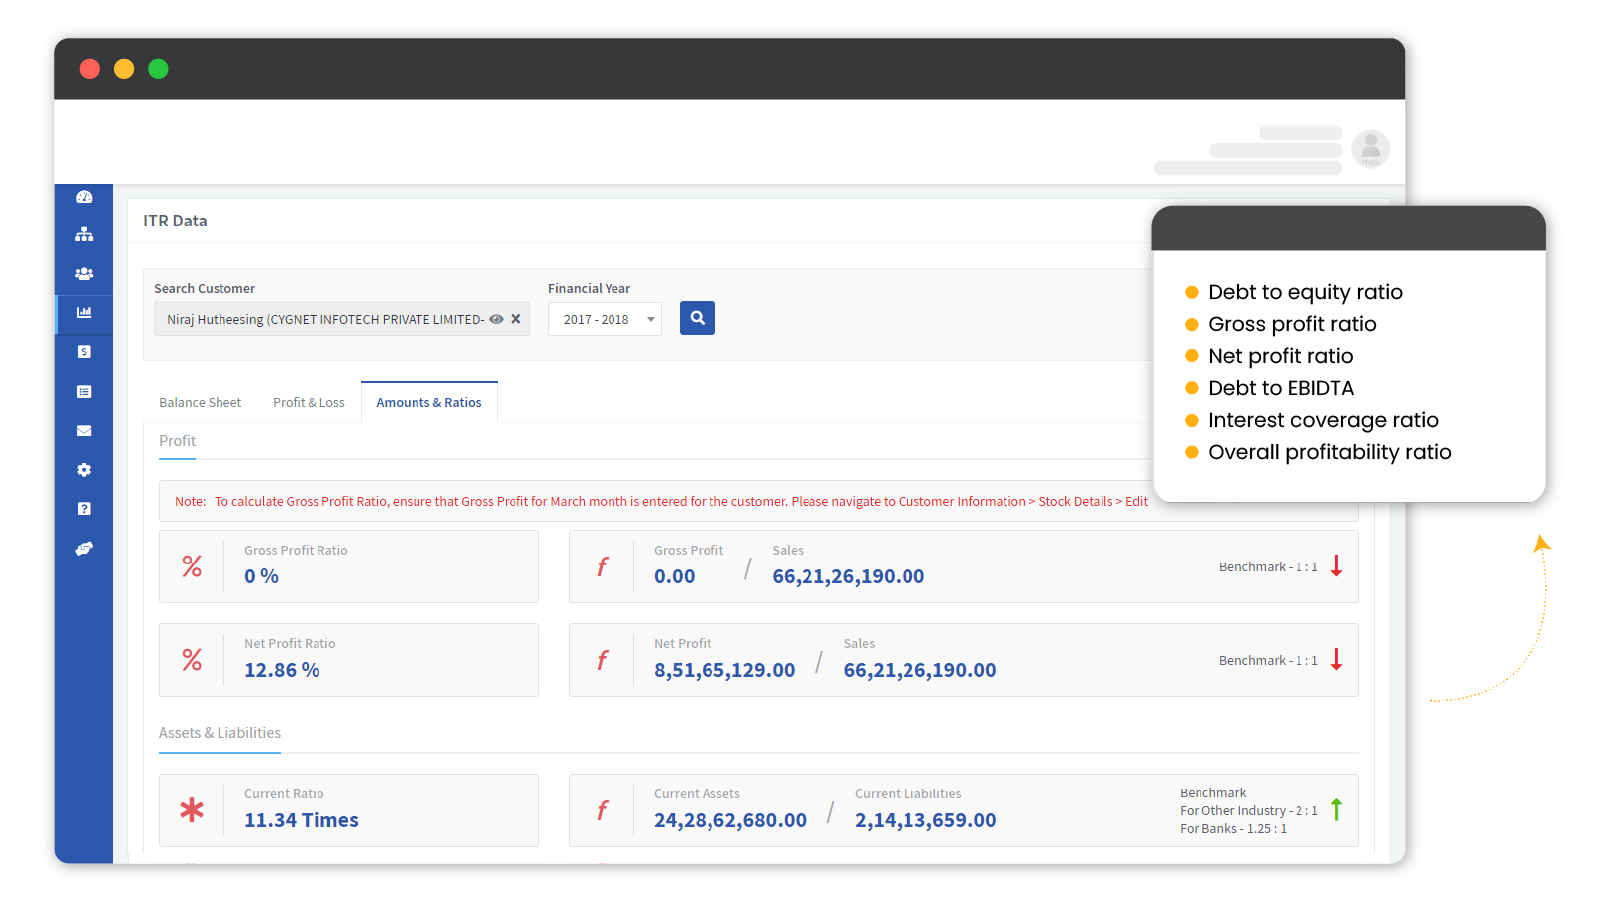Switch to the Profit & Loss tab
The width and height of the screenshot is (1600, 901).
[309, 402]
